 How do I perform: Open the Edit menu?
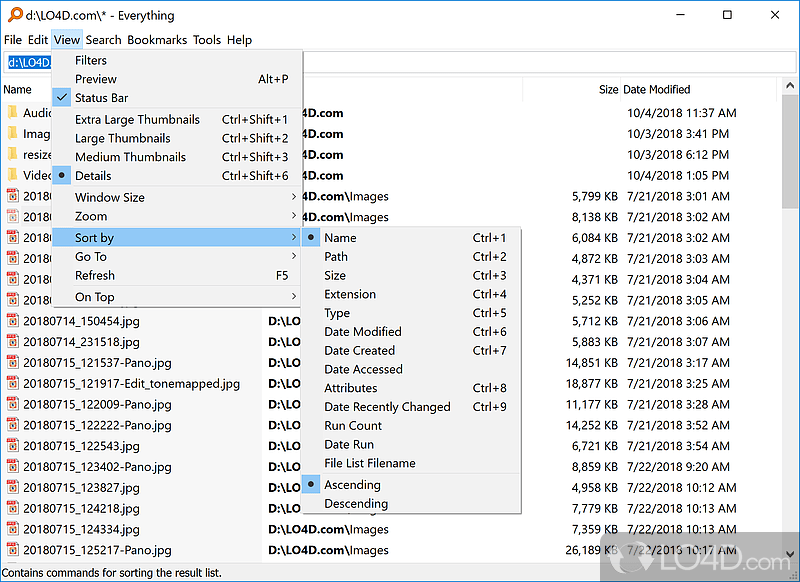coord(38,40)
